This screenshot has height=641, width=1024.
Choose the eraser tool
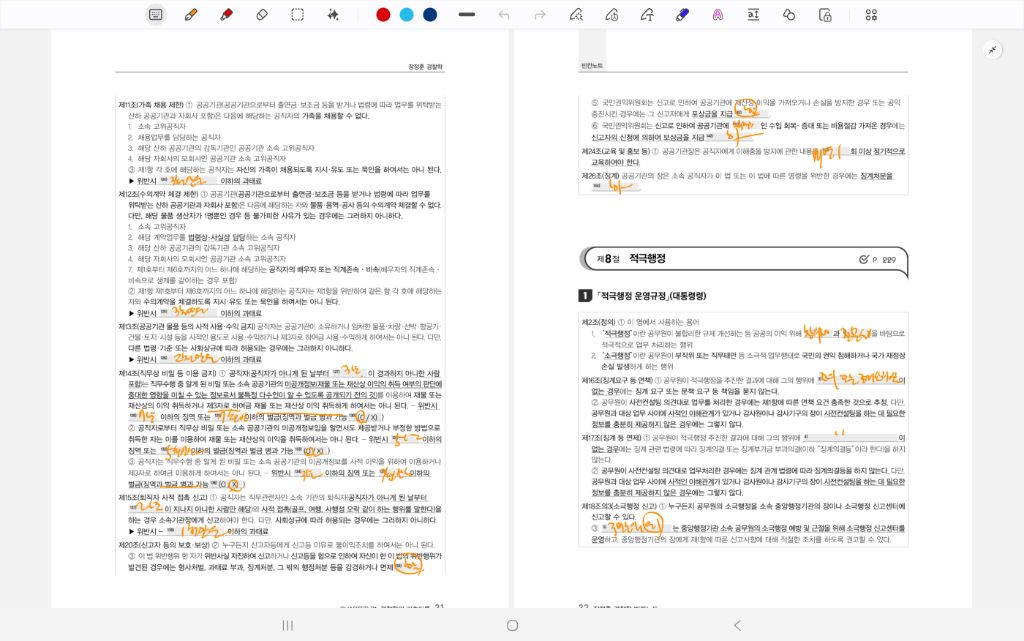click(x=262, y=15)
